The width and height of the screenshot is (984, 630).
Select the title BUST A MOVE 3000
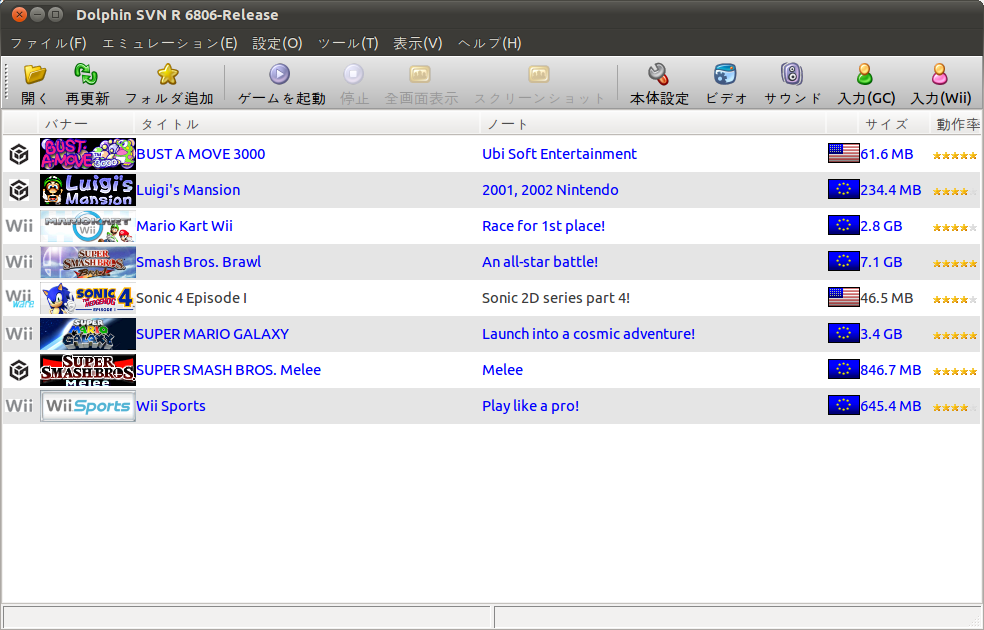point(201,154)
